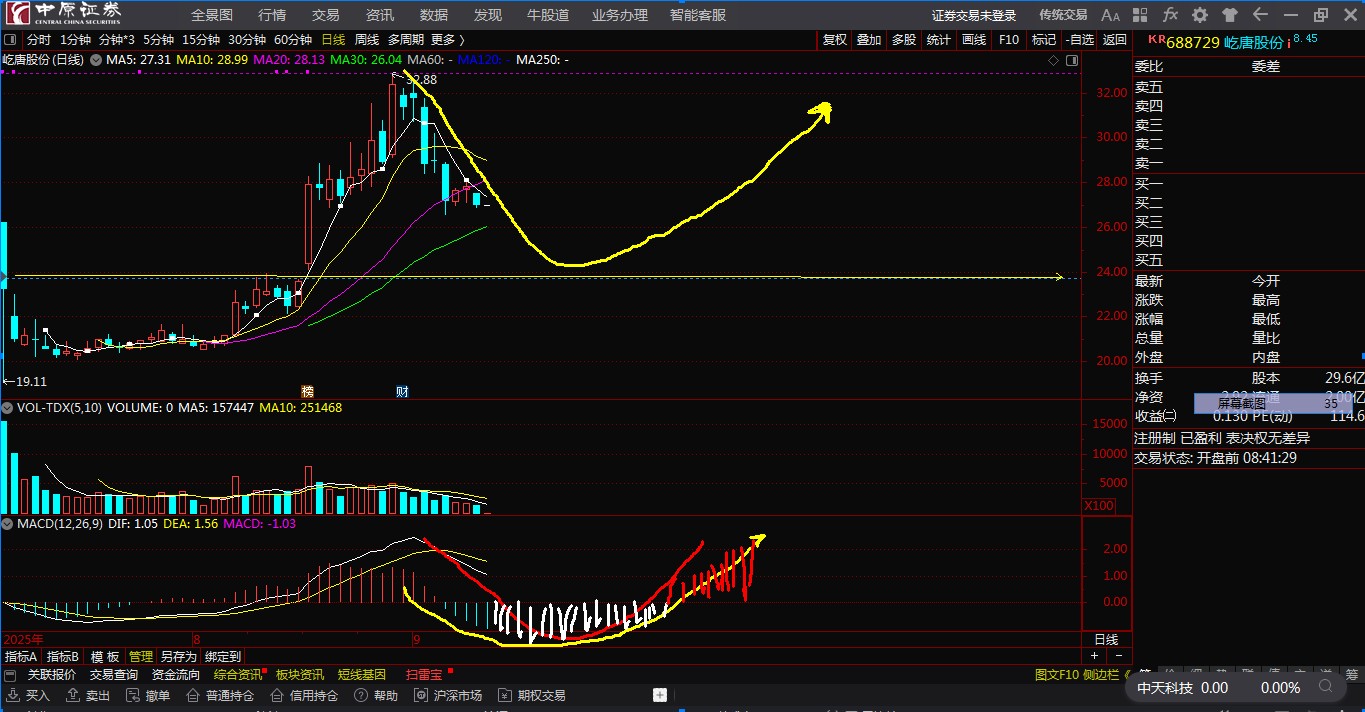The image size is (1365, 712).
Task: Open the 交易 trading menu
Action: pos(326,15)
